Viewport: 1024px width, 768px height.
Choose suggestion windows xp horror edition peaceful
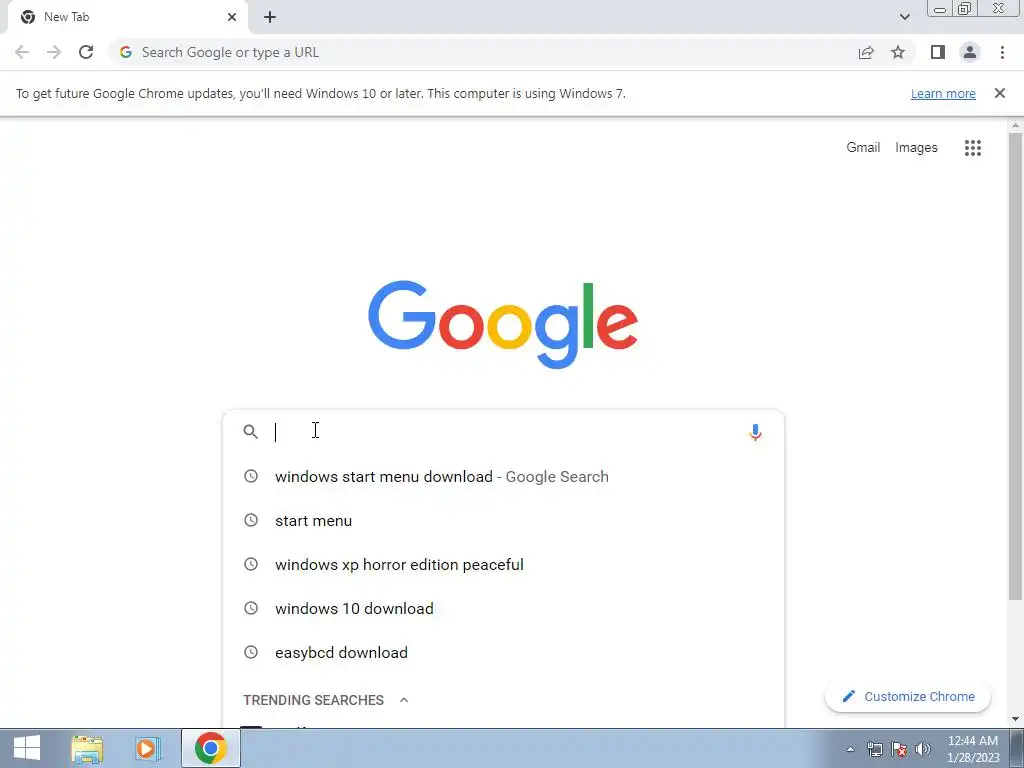503,564
